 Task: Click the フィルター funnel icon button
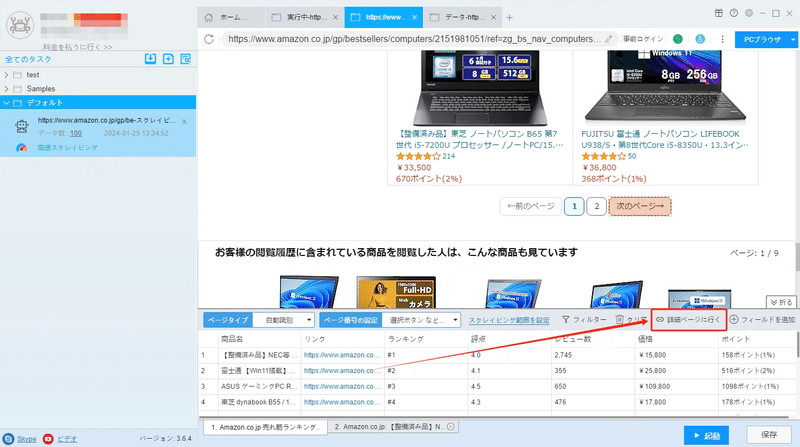pyautogui.click(x=584, y=319)
